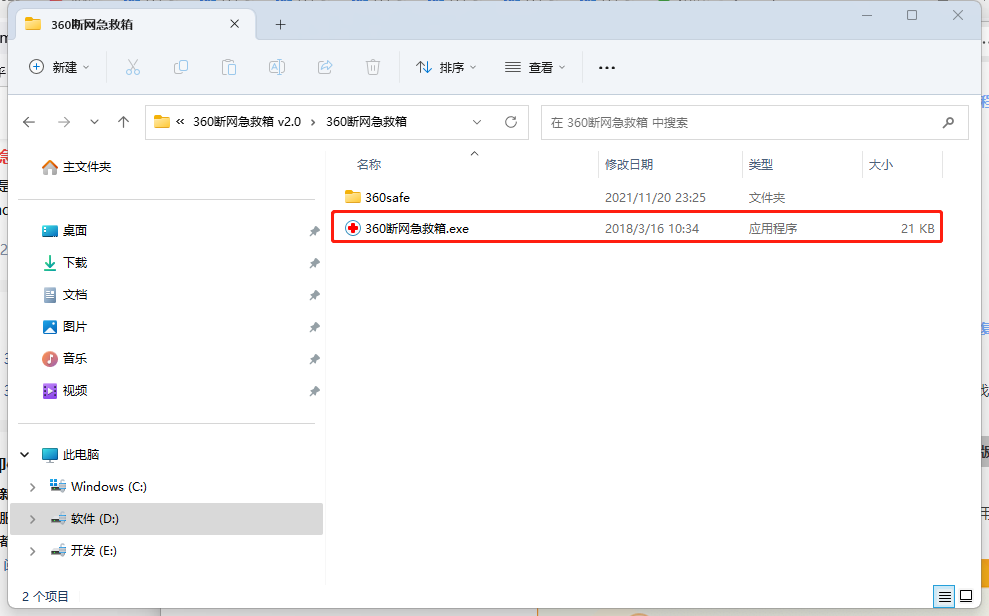Open 图片 in navigation pane
The height and width of the screenshot is (616, 989).
64,326
